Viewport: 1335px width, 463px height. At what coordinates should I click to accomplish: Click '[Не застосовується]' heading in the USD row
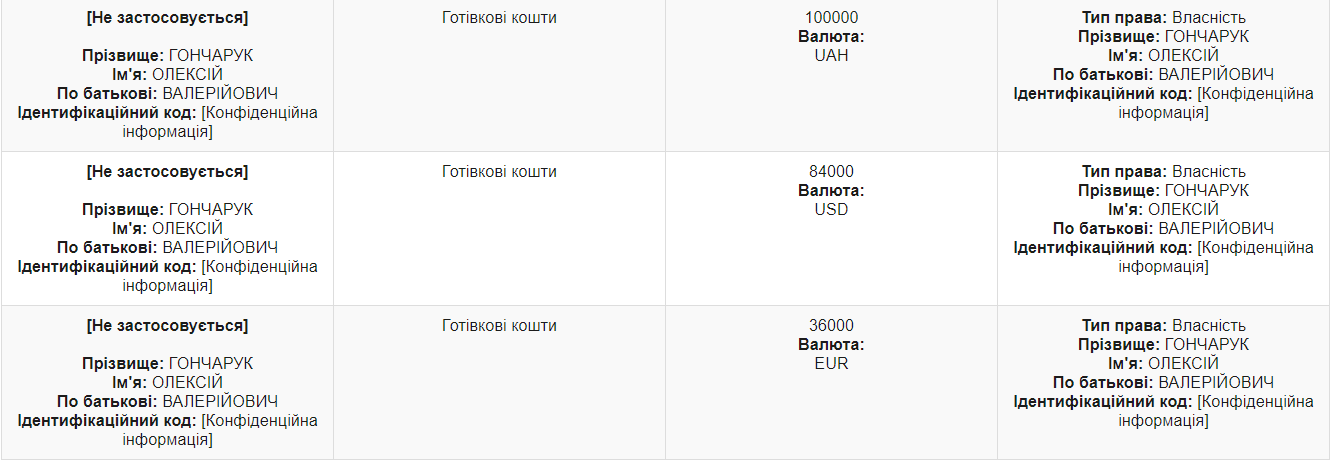coord(167,172)
